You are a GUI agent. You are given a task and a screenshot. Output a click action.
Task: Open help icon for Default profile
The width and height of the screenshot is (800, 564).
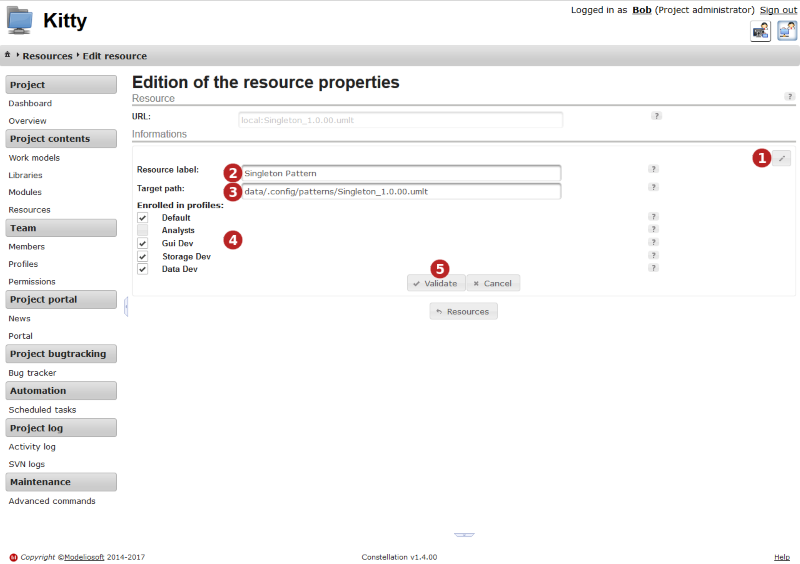[653, 217]
